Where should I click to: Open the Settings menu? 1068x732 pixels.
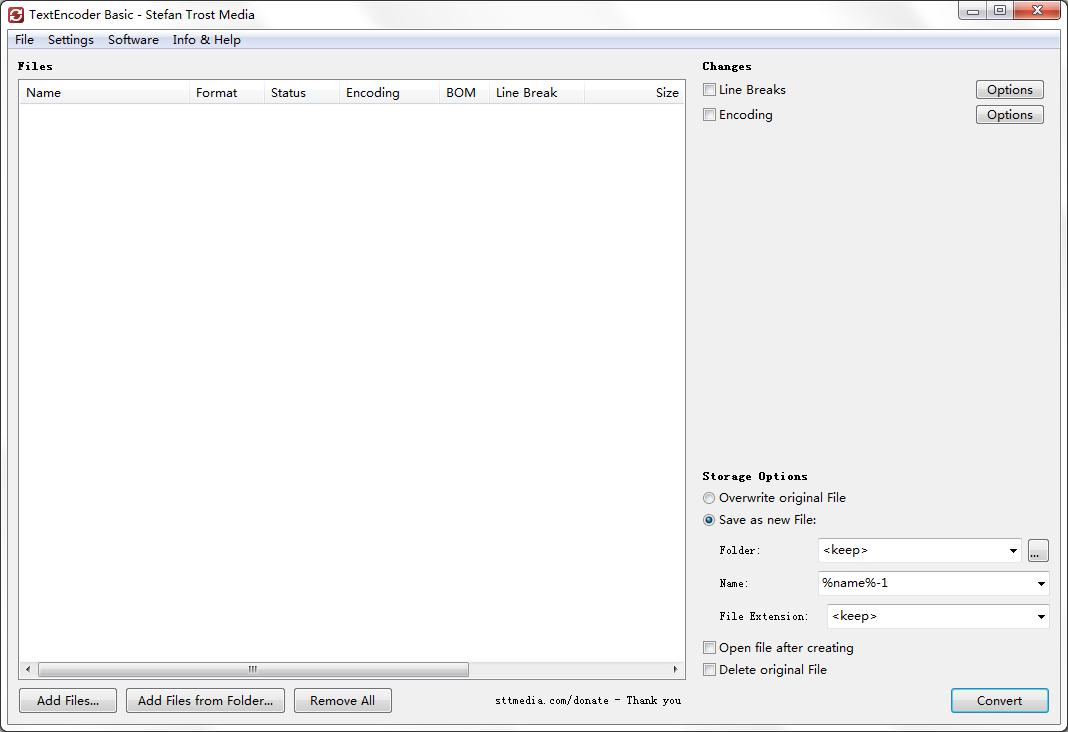[x=70, y=40]
